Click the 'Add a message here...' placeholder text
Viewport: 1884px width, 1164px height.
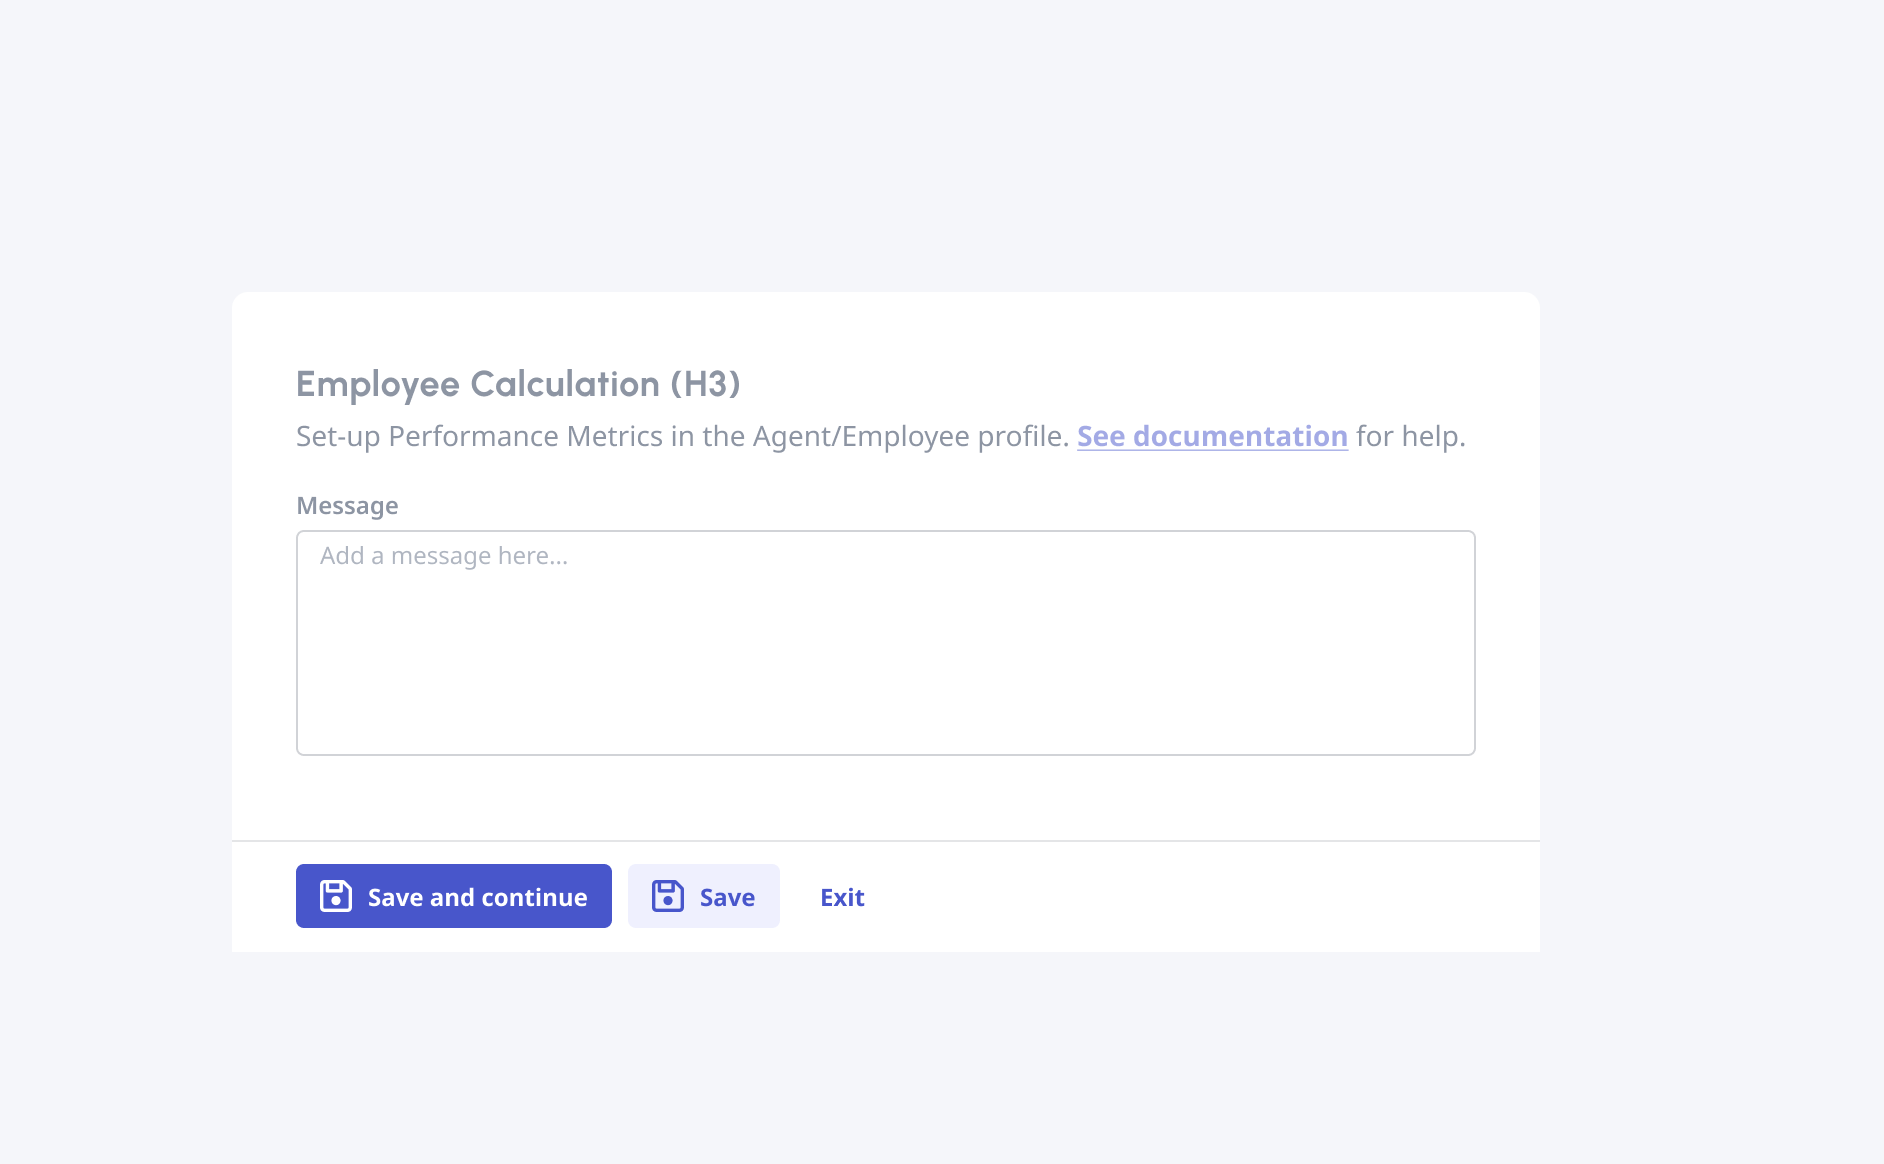(x=444, y=556)
